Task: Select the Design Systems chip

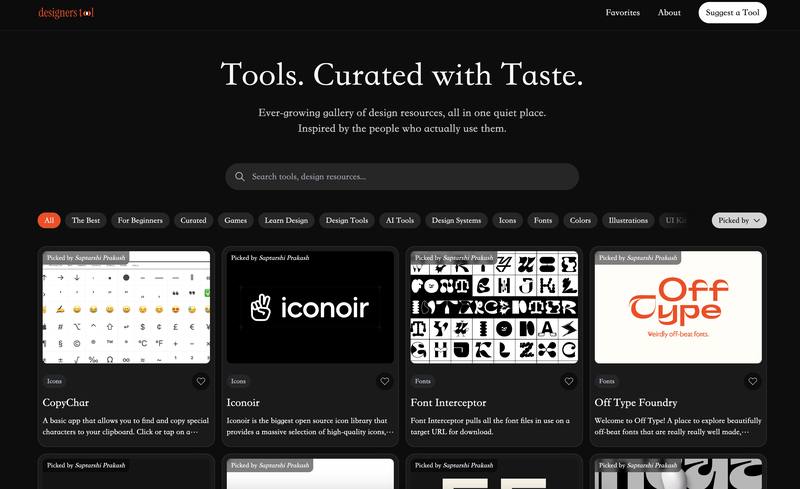Action: point(457,221)
